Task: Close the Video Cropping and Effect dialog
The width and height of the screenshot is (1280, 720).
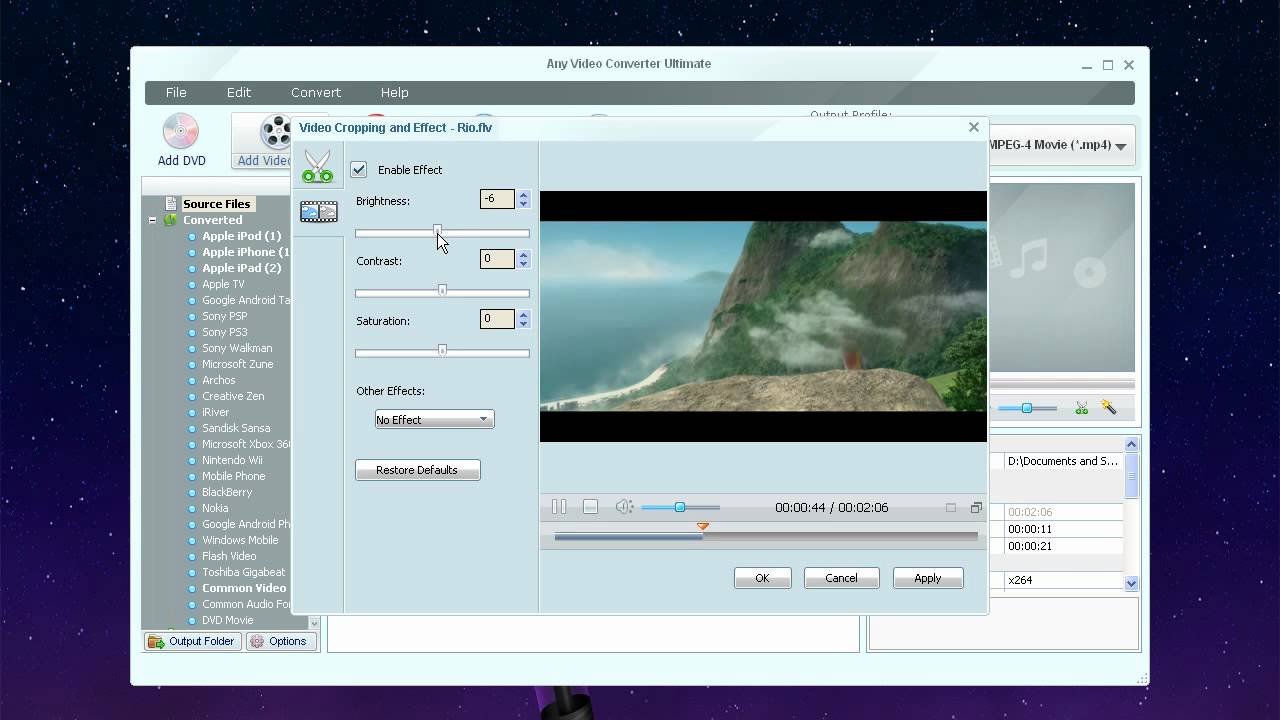Action: click(x=973, y=127)
